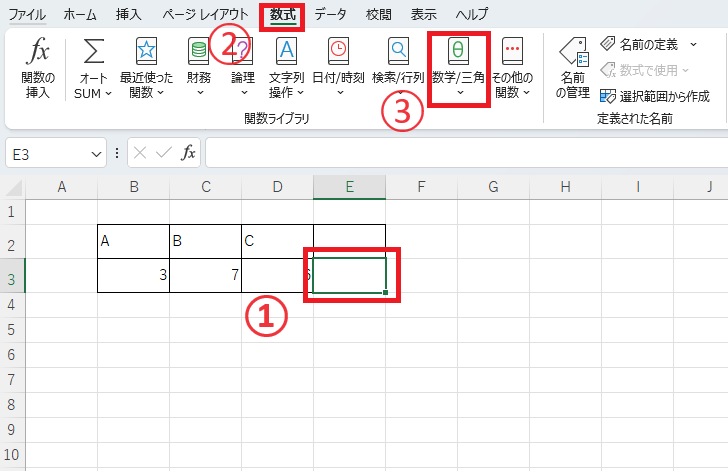Open the Financial (財務) functions list
The image size is (728, 471).
[x=199, y=68]
